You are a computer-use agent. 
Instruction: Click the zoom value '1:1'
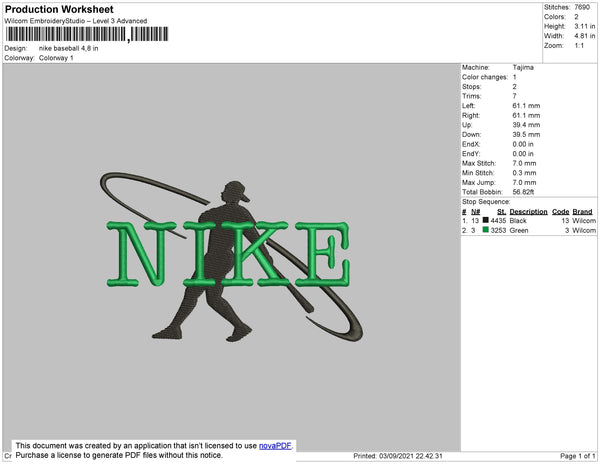coord(579,46)
